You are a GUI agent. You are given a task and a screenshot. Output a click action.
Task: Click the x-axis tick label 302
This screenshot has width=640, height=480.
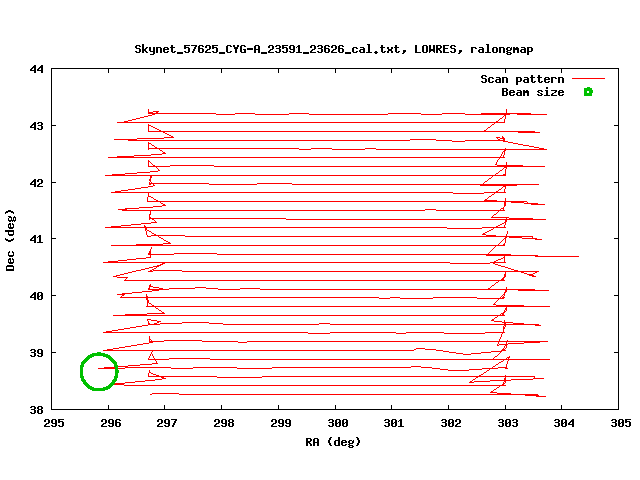[451, 423]
